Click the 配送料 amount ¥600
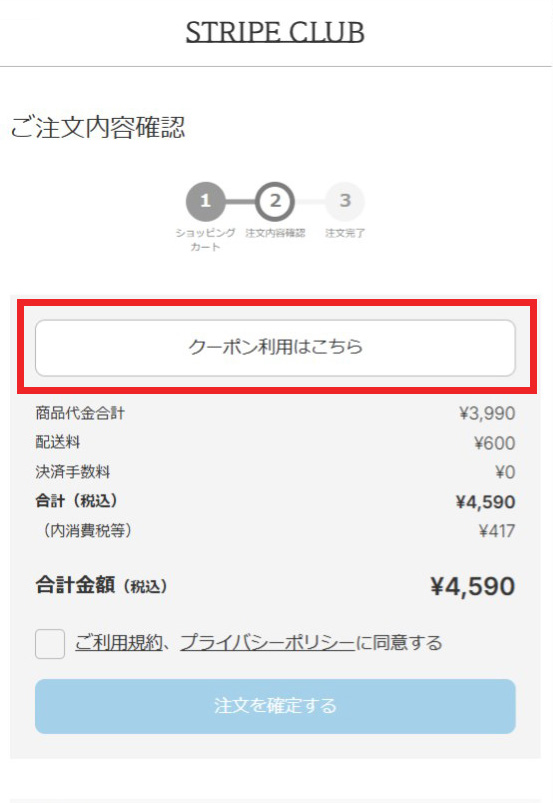This screenshot has width=553, height=803. [494, 443]
